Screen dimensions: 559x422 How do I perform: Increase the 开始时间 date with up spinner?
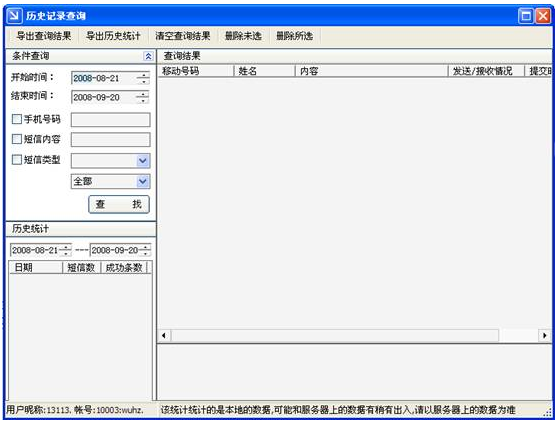[144, 75]
